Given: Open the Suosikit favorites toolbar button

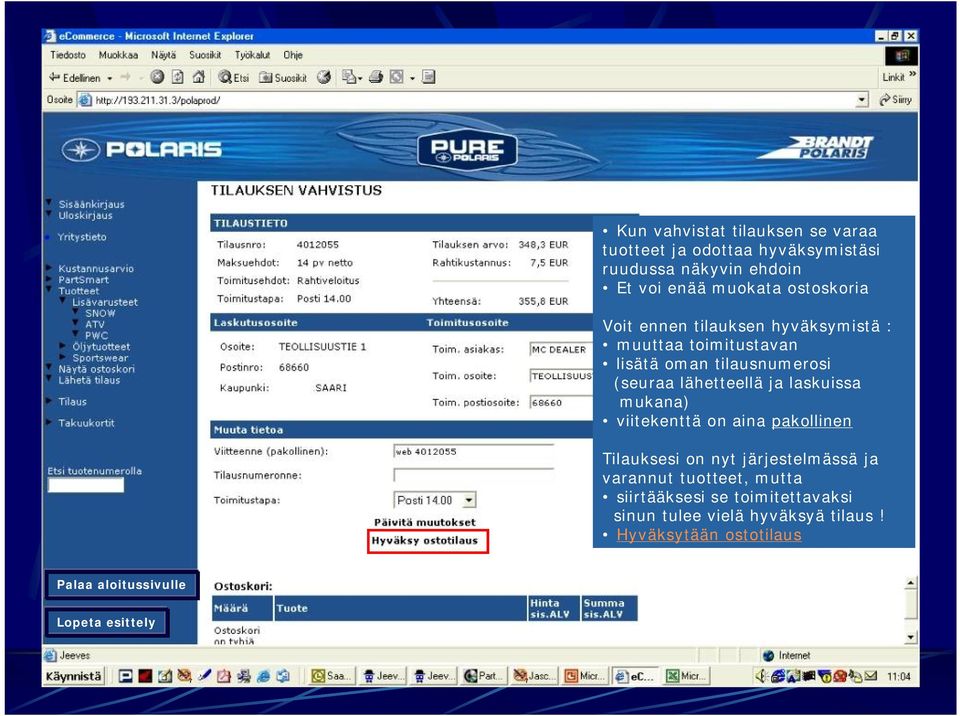Looking at the screenshot, I should [x=283, y=77].
